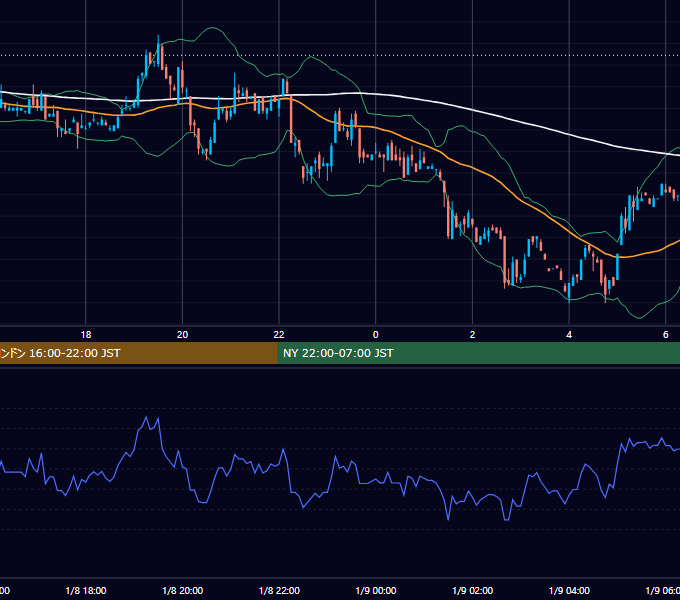Click the "1/9 04:00" date label

click(x=569, y=591)
